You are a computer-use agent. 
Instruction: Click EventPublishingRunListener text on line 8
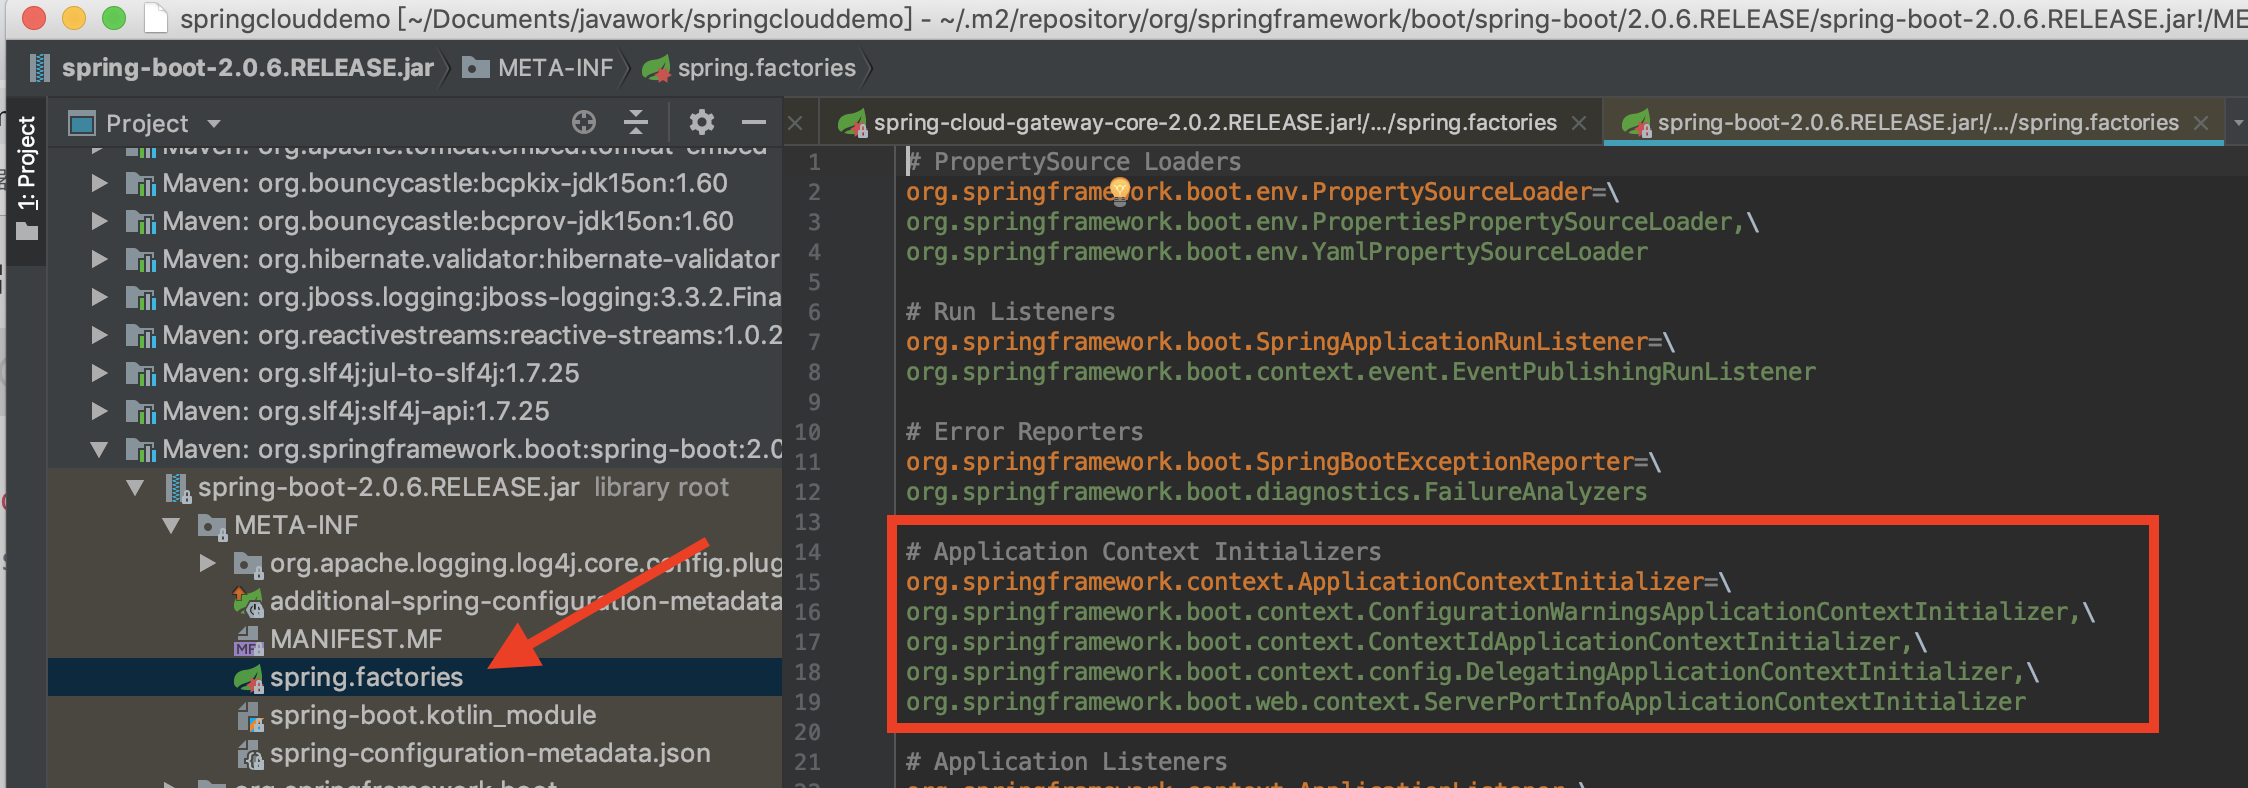point(1633,372)
